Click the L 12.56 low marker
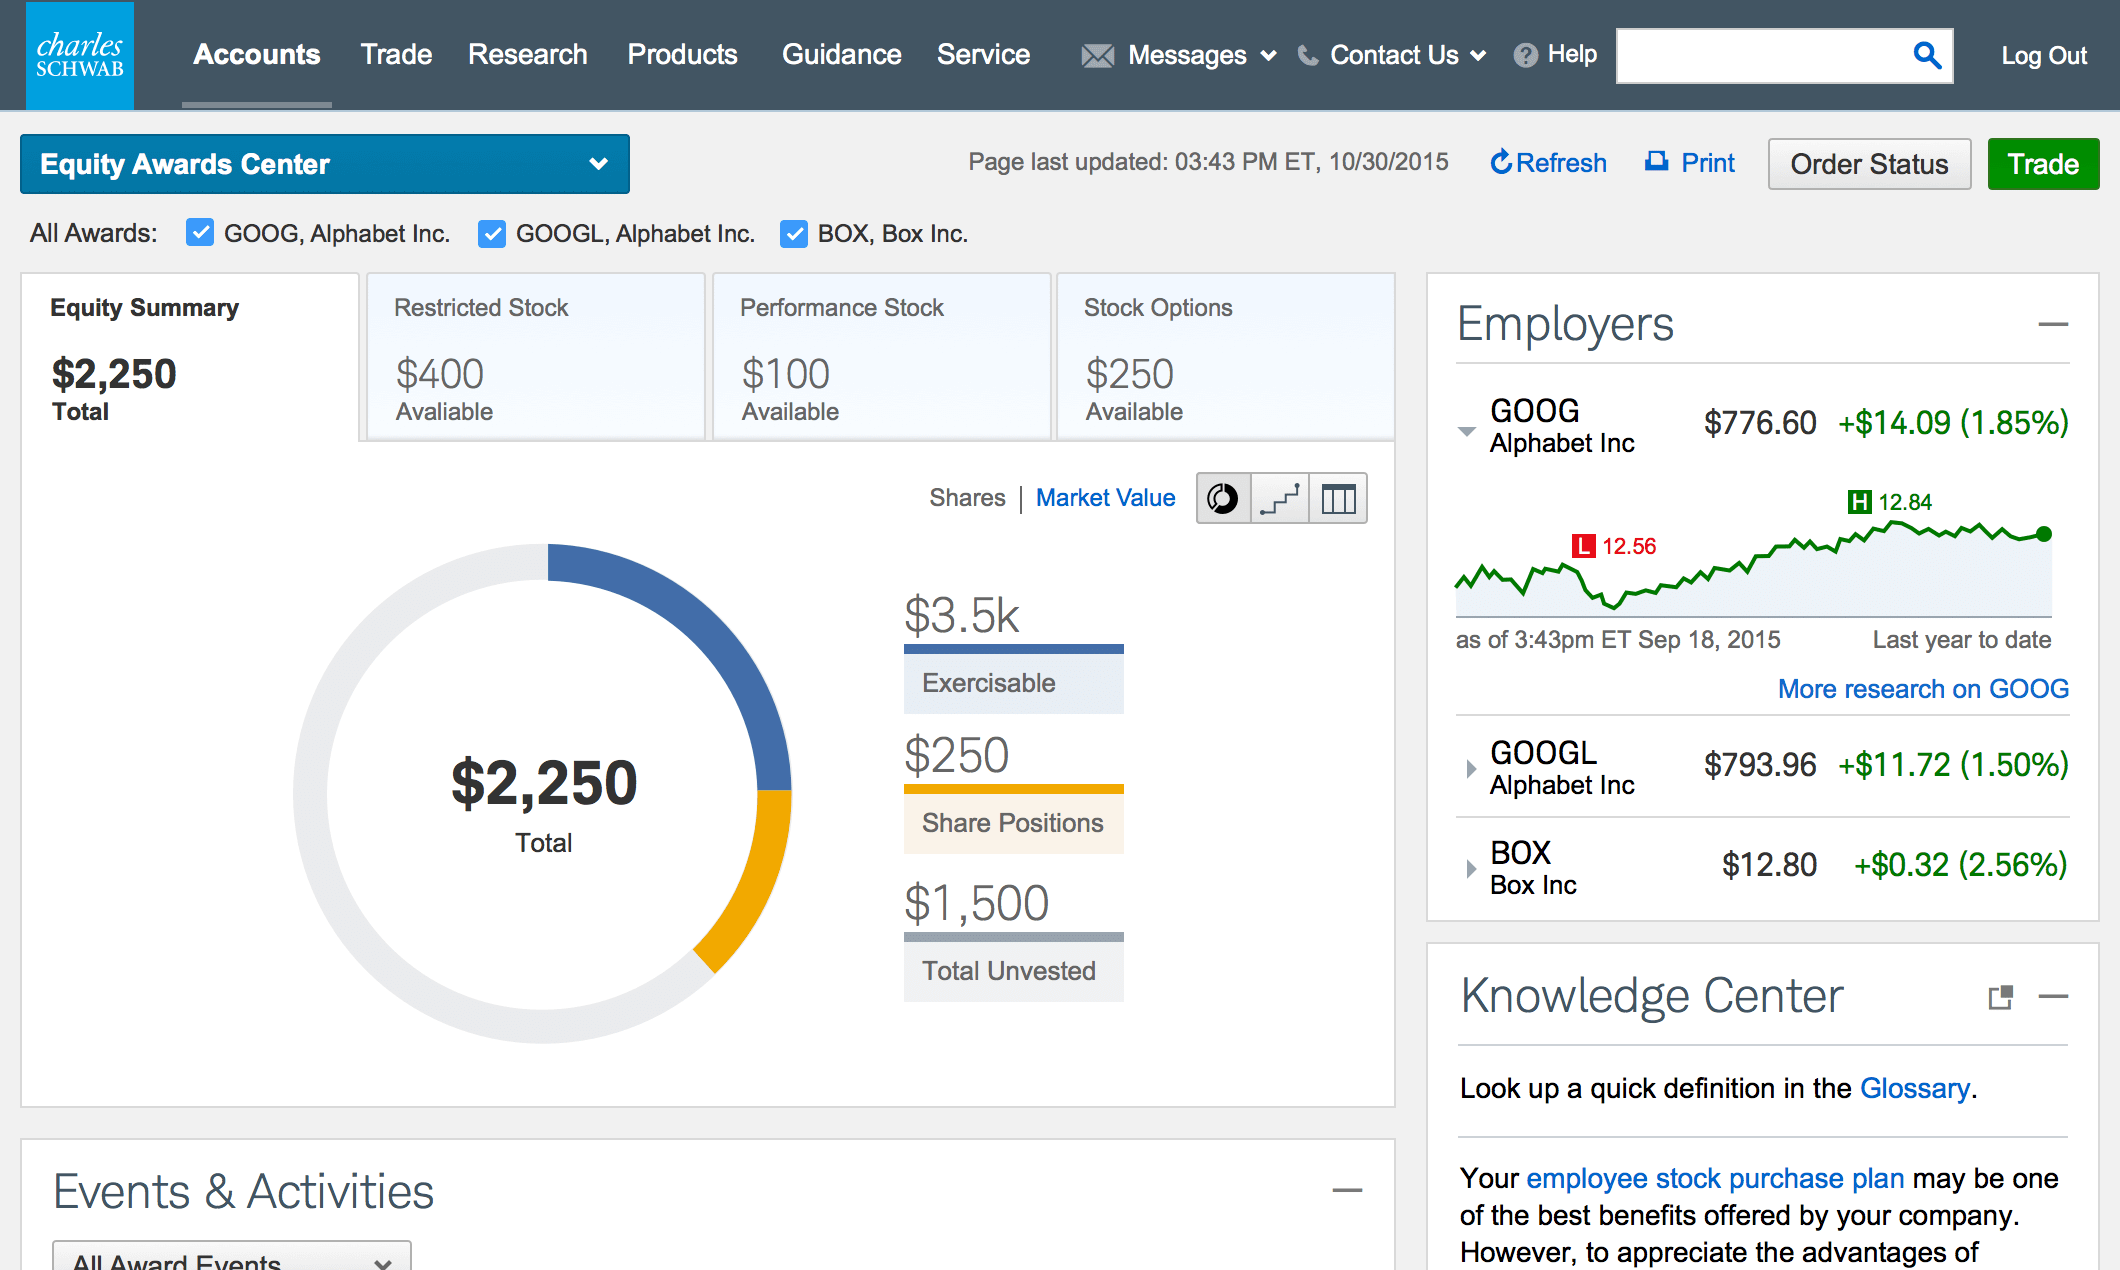Screen dimensions: 2120x1270 coord(1613,546)
